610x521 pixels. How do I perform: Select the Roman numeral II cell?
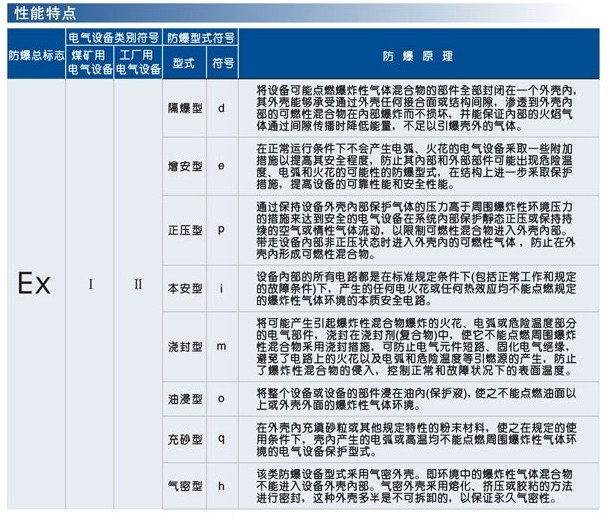pos(138,284)
